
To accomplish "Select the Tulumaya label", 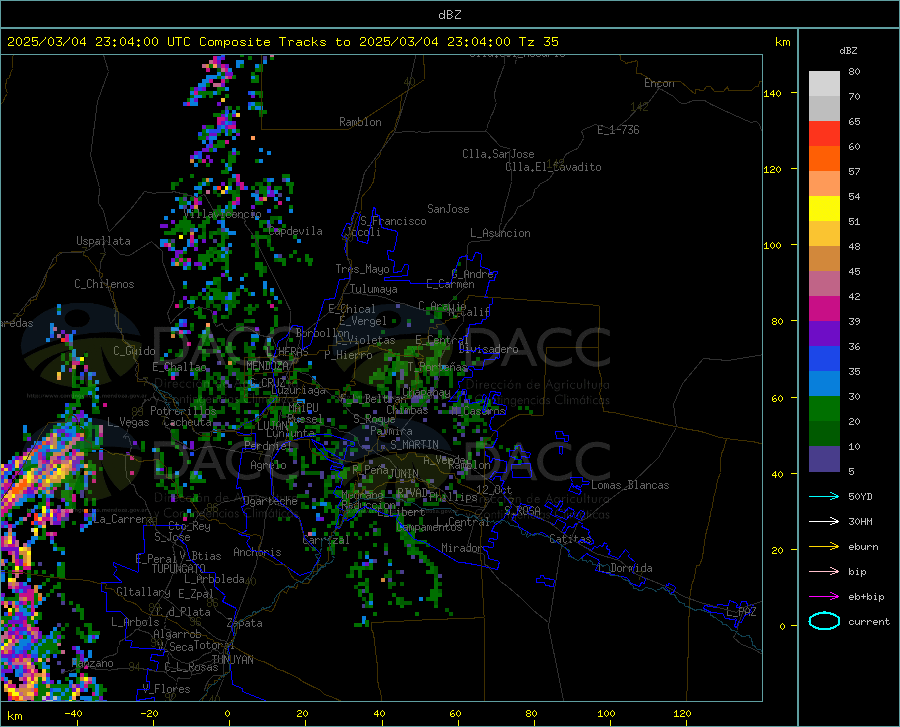I will click(x=373, y=289).
